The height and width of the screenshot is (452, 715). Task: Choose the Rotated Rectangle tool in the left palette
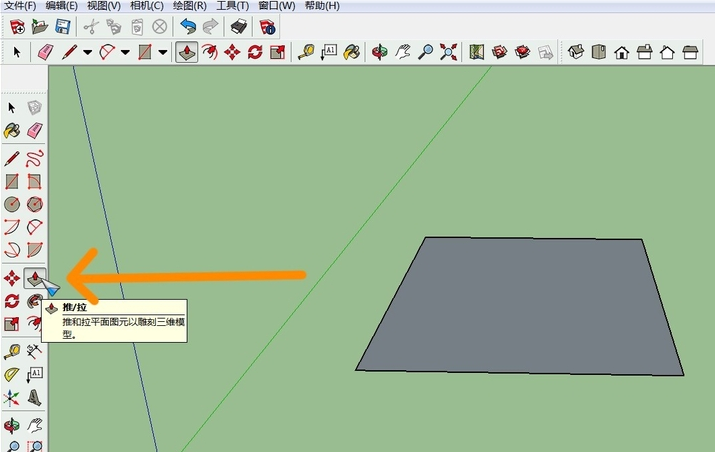point(35,182)
